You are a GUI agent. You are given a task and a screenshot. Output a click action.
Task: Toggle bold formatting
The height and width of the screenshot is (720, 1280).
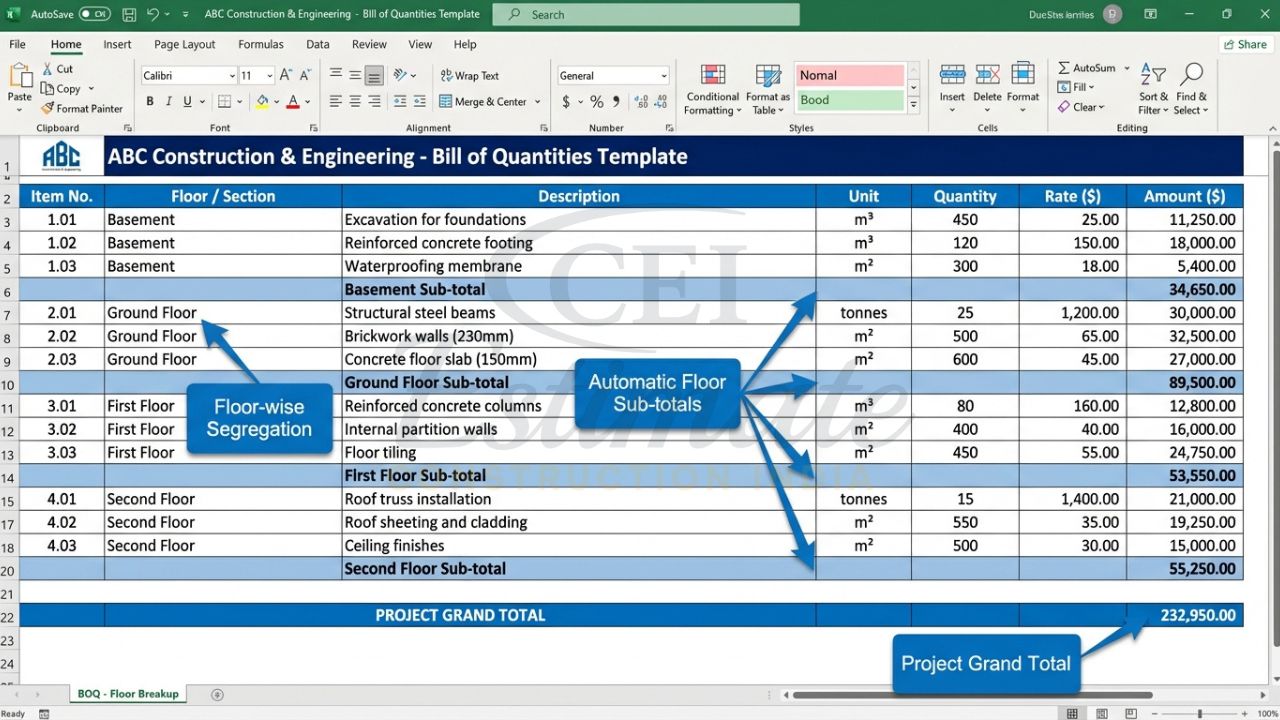tap(149, 101)
